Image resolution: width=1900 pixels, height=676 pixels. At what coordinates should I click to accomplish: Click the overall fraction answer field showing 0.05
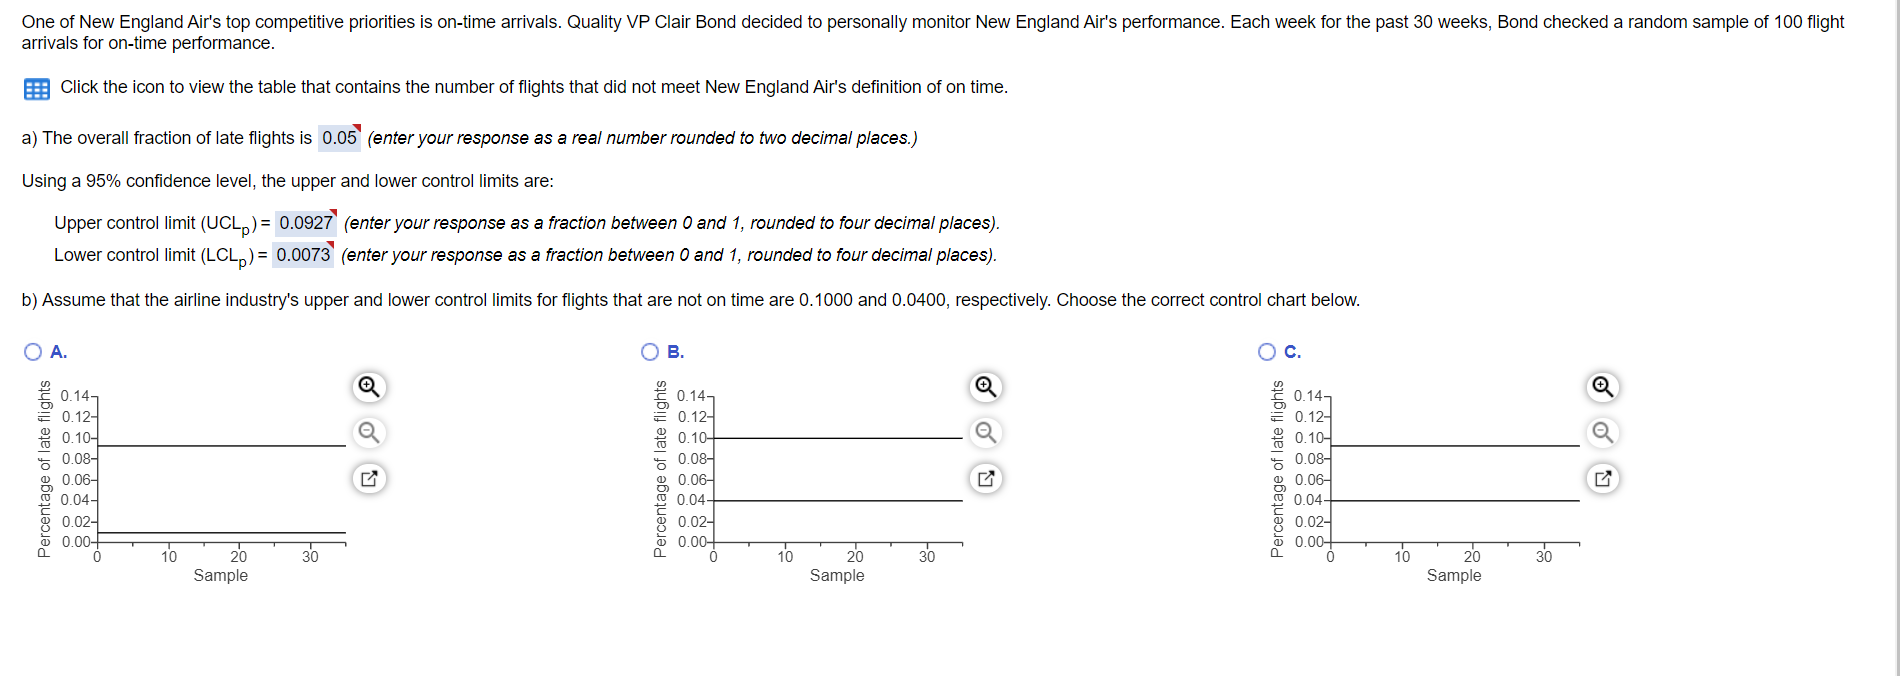[x=339, y=138]
